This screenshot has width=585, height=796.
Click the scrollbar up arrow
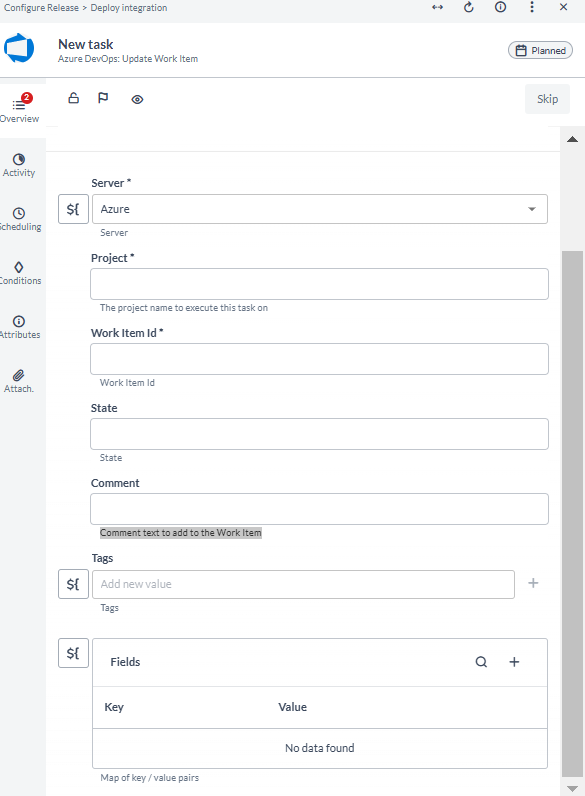572,139
